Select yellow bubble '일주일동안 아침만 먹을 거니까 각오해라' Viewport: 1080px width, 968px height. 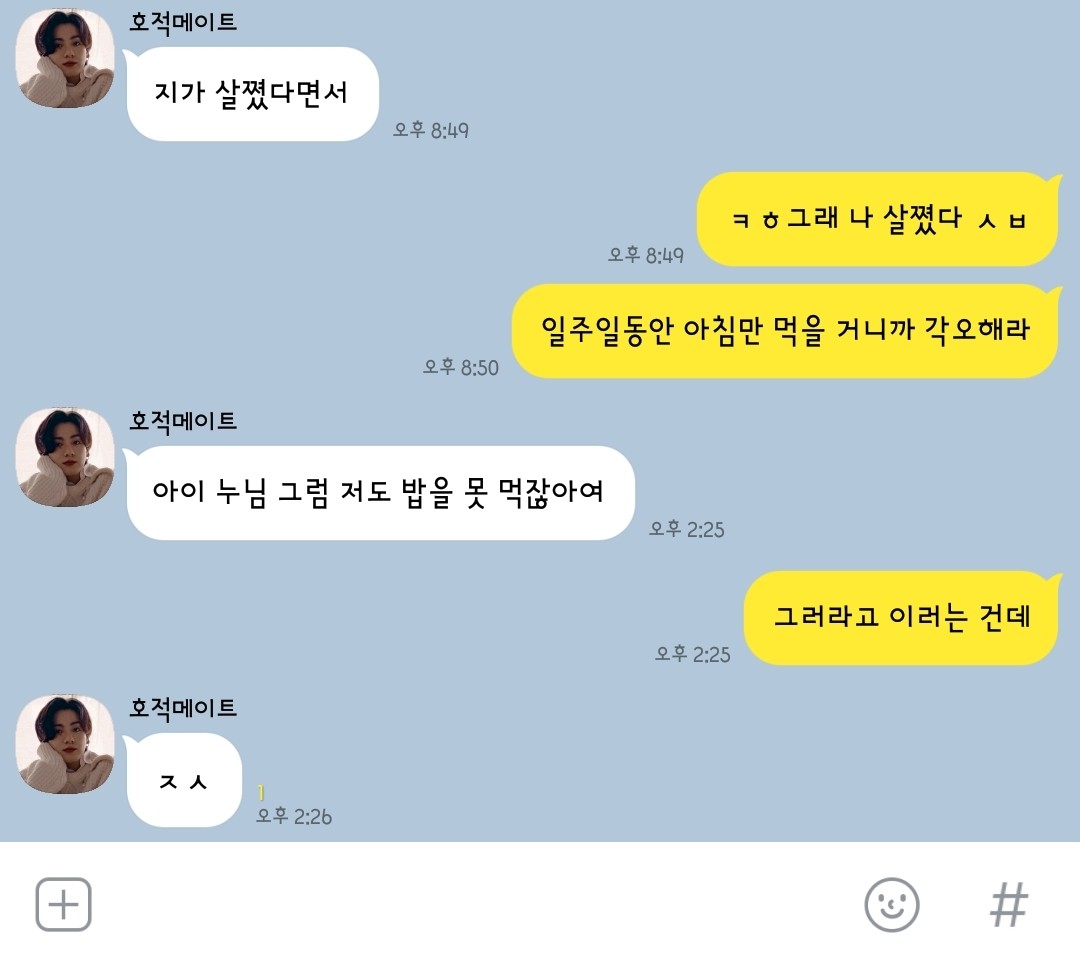785,331
